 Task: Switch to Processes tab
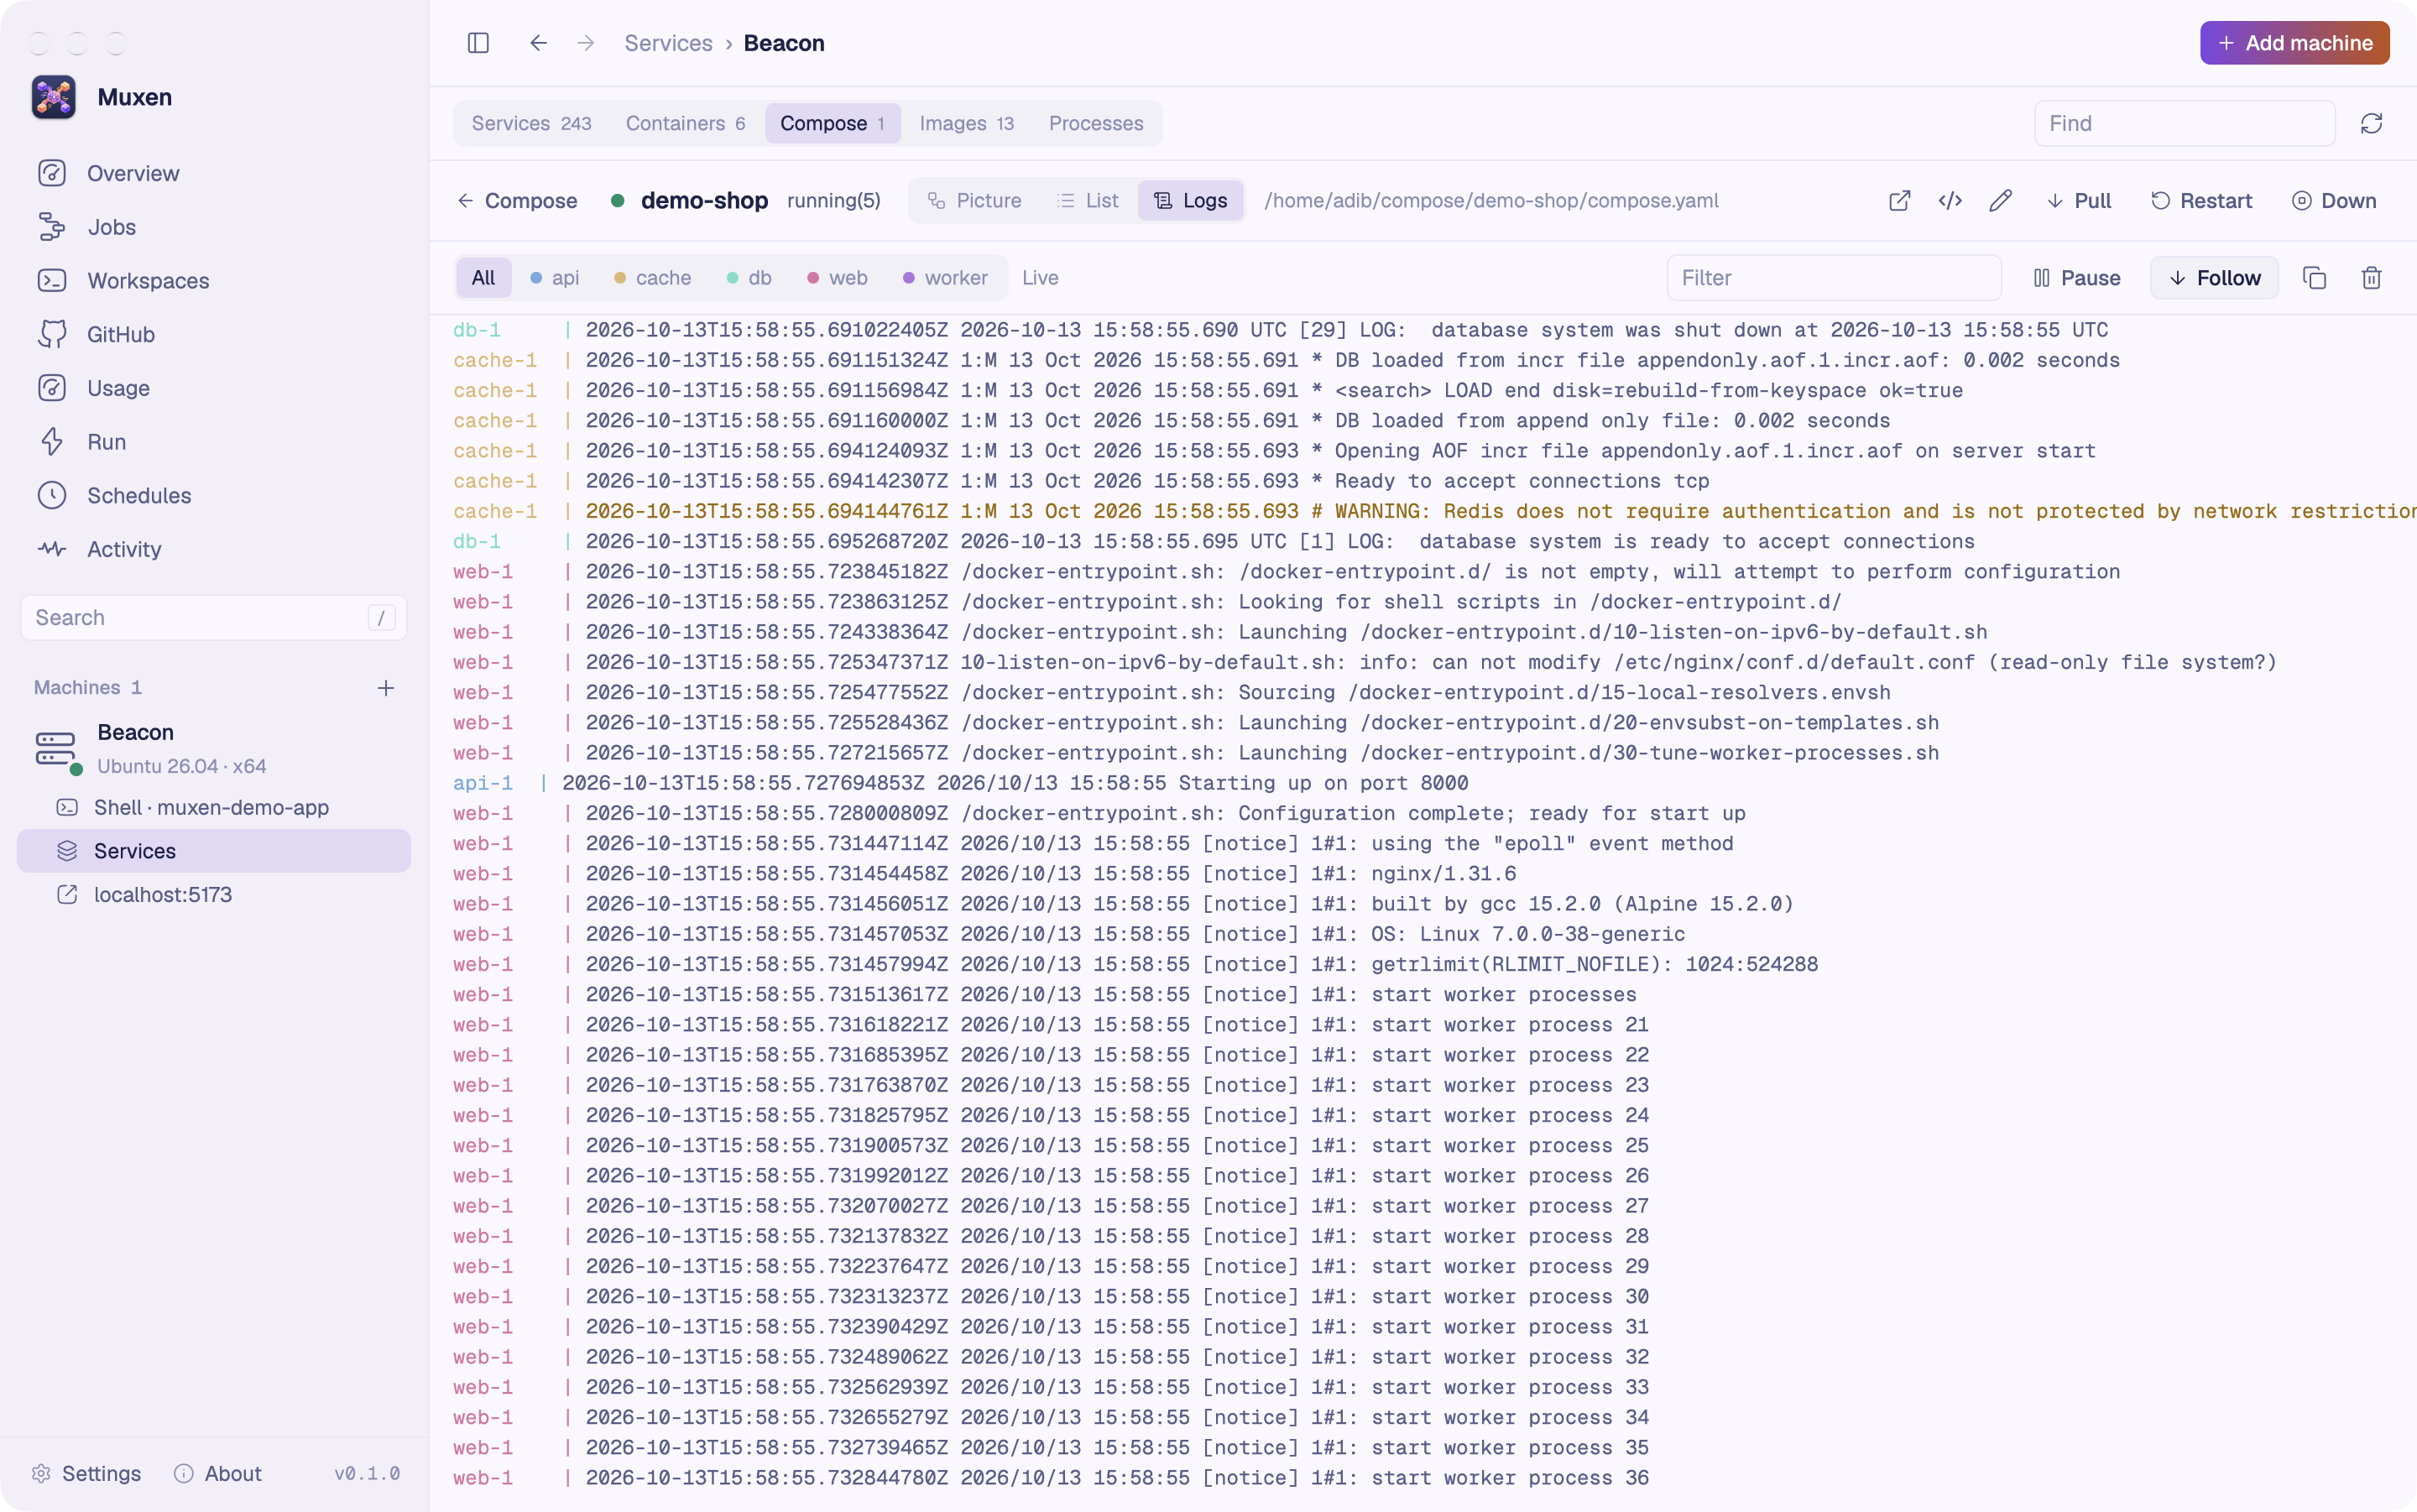[1096, 123]
